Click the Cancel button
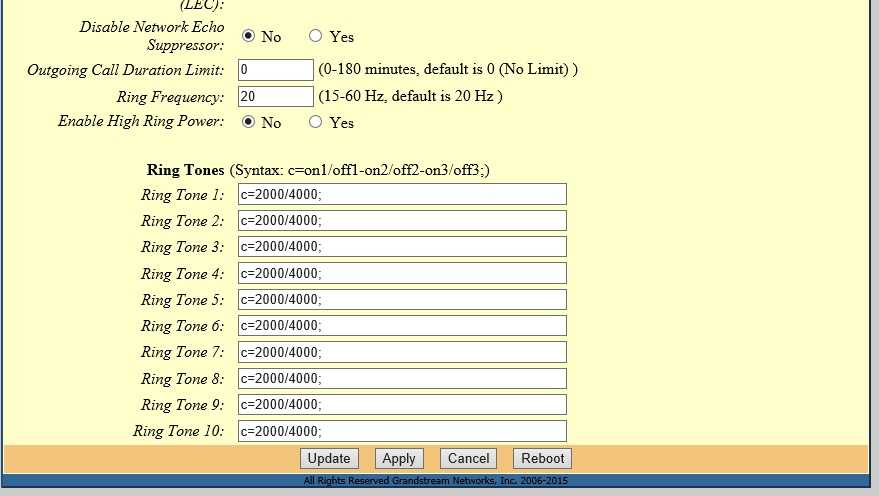The image size is (879, 496). [468, 458]
